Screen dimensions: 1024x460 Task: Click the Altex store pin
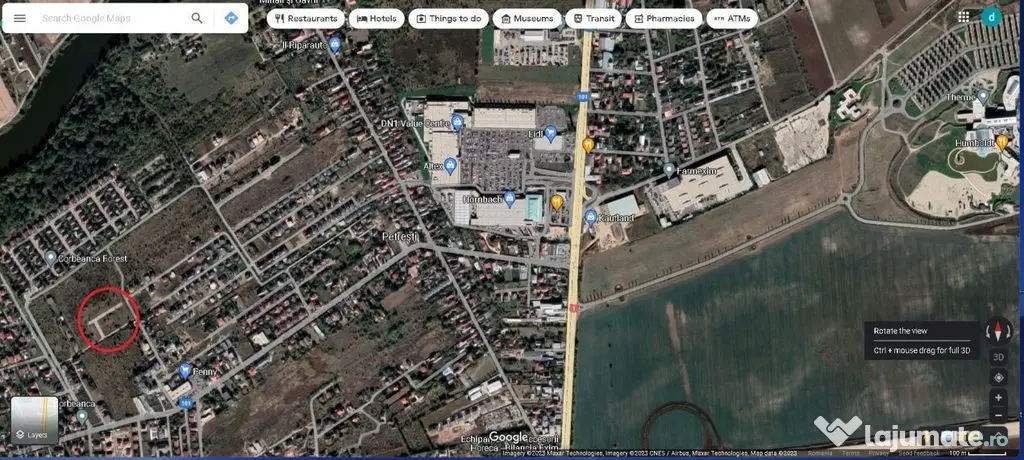pos(450,165)
